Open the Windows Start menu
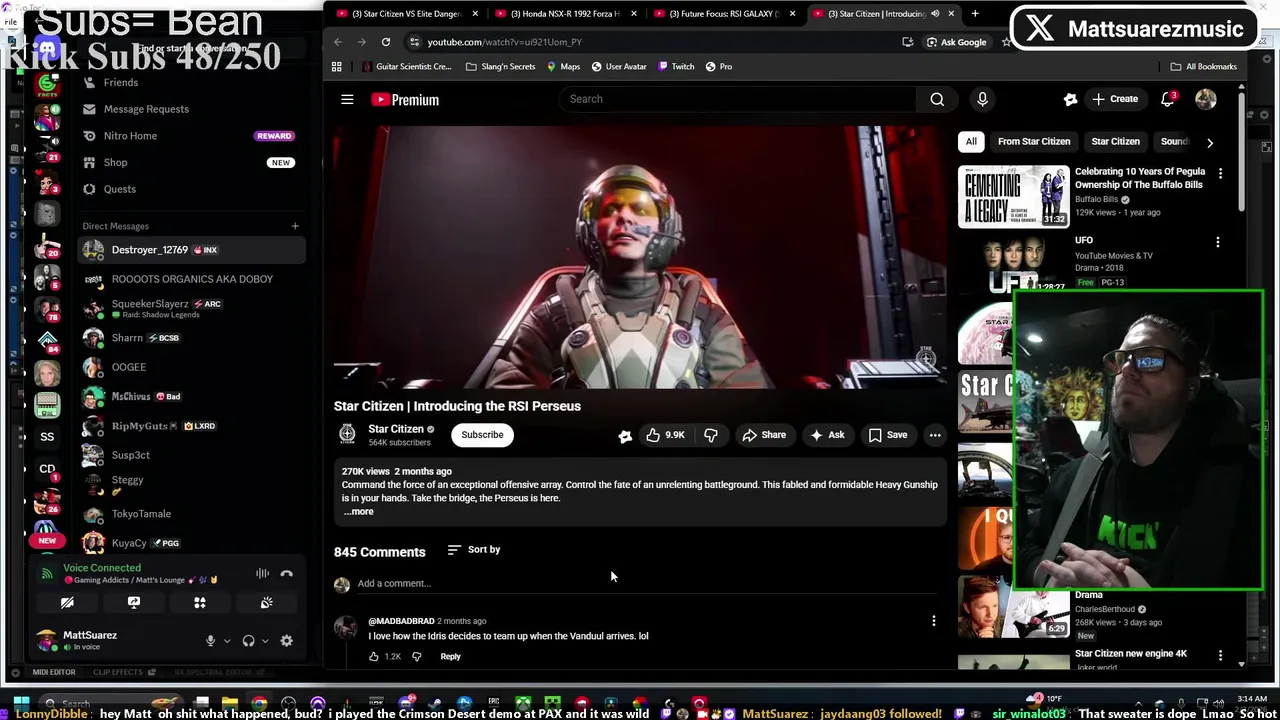 pyautogui.click(x=22, y=703)
